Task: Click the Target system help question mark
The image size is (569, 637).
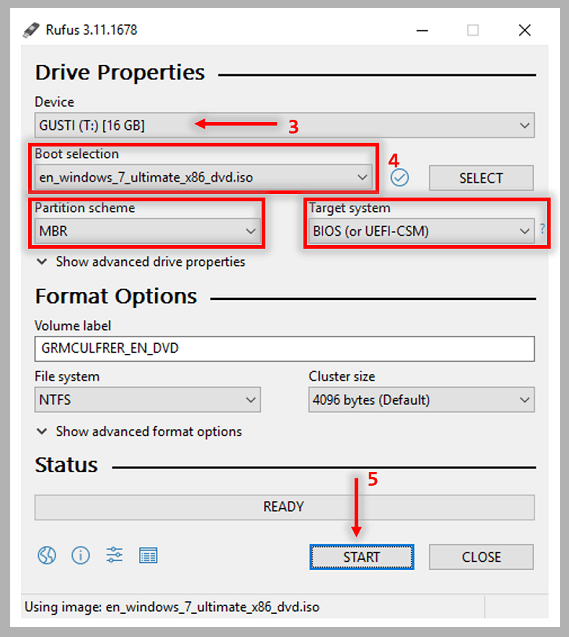Action: 542,229
